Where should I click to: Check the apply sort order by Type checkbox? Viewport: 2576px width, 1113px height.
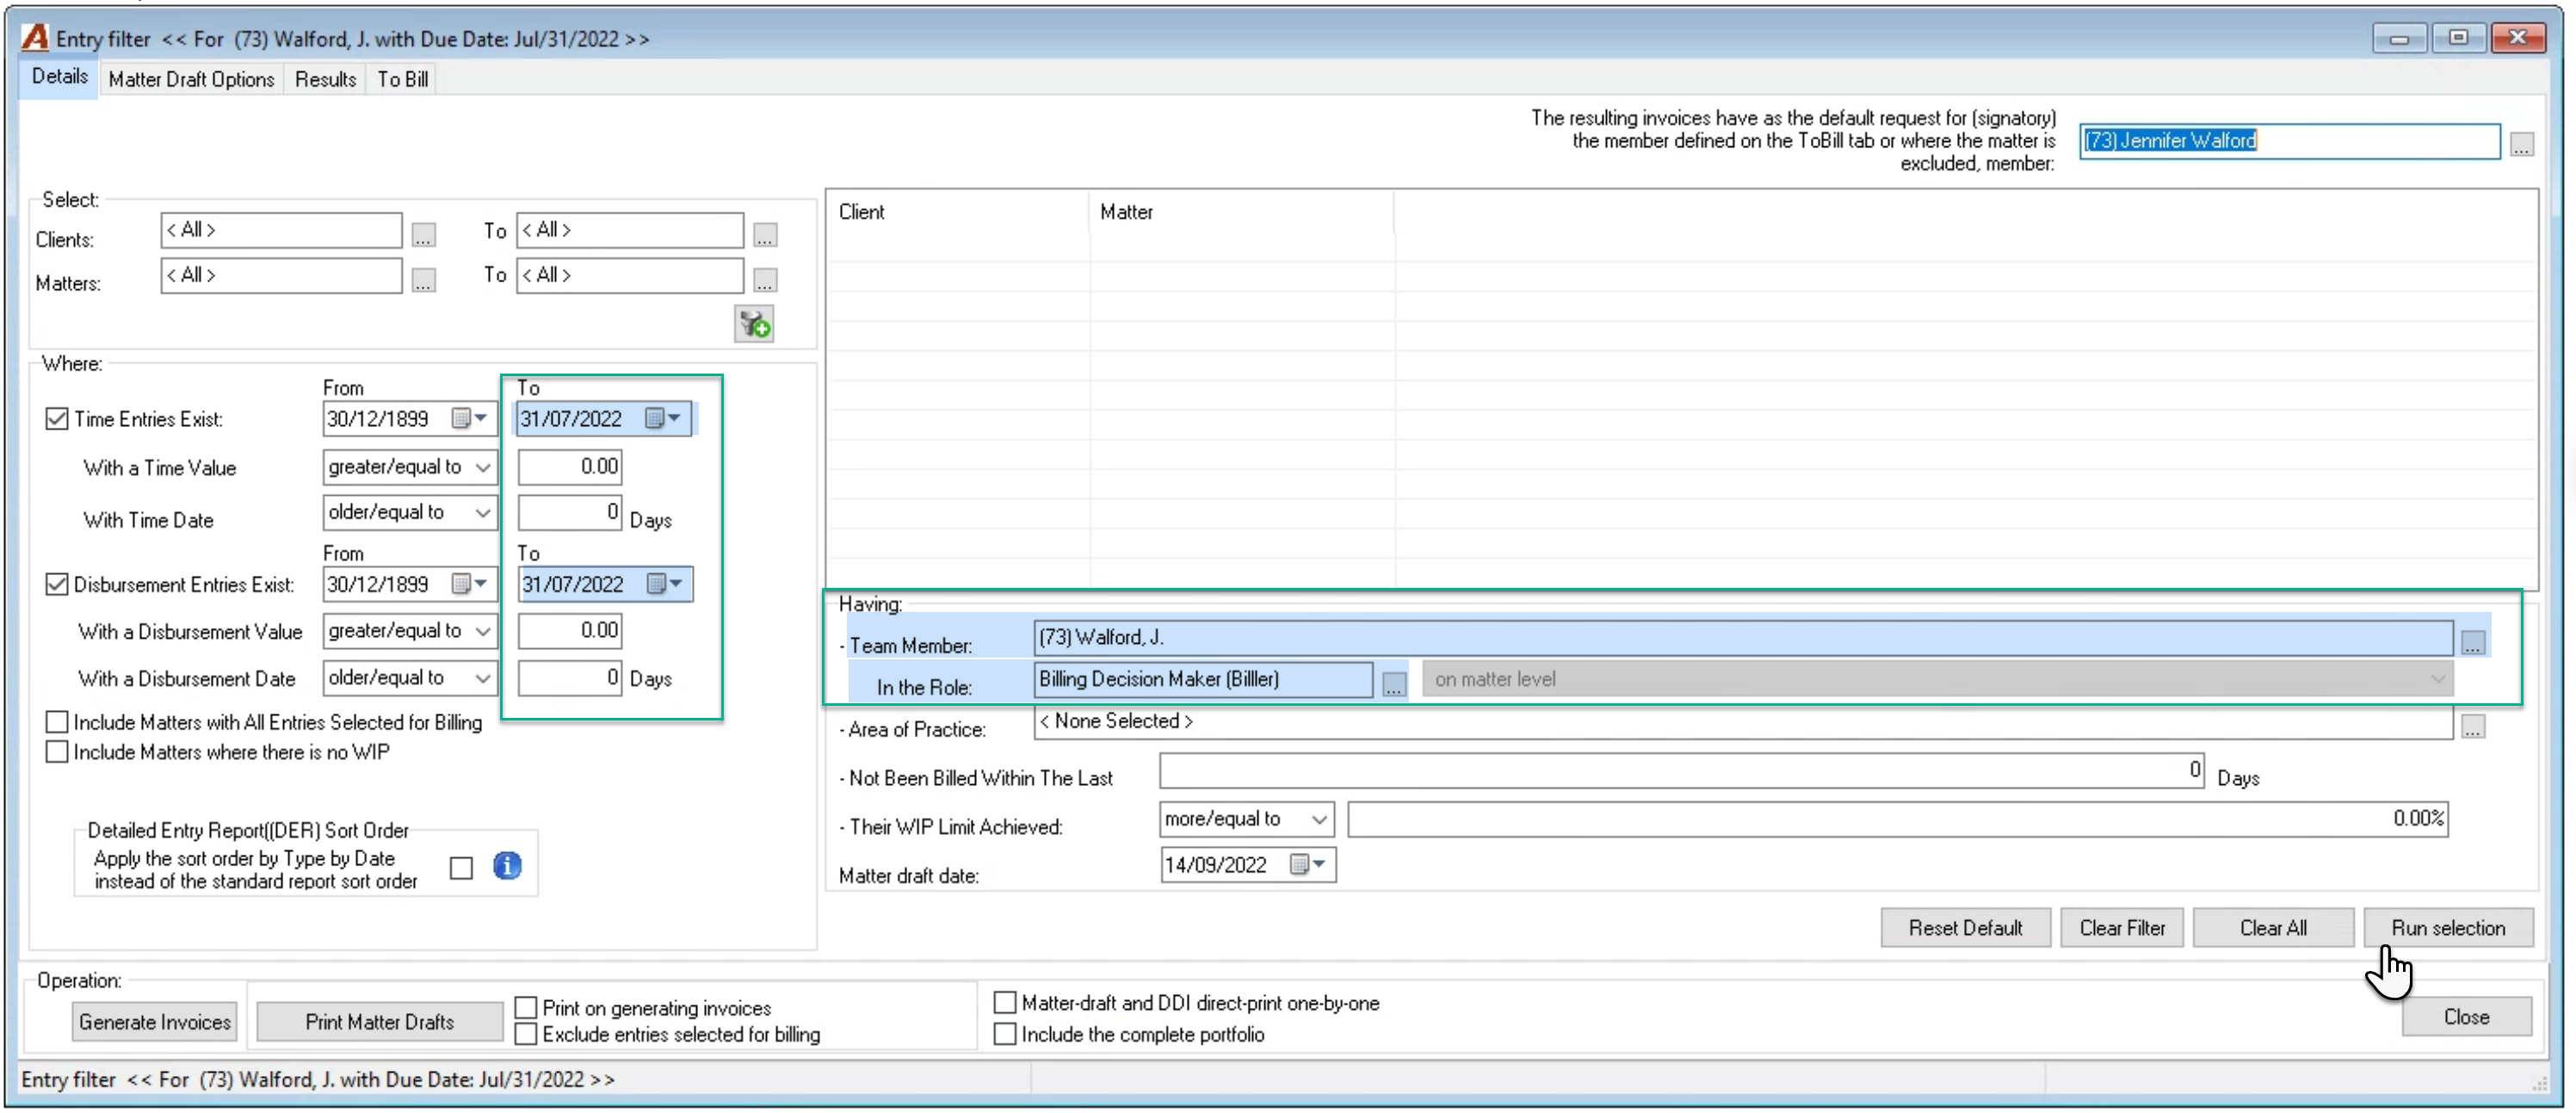pos(461,868)
